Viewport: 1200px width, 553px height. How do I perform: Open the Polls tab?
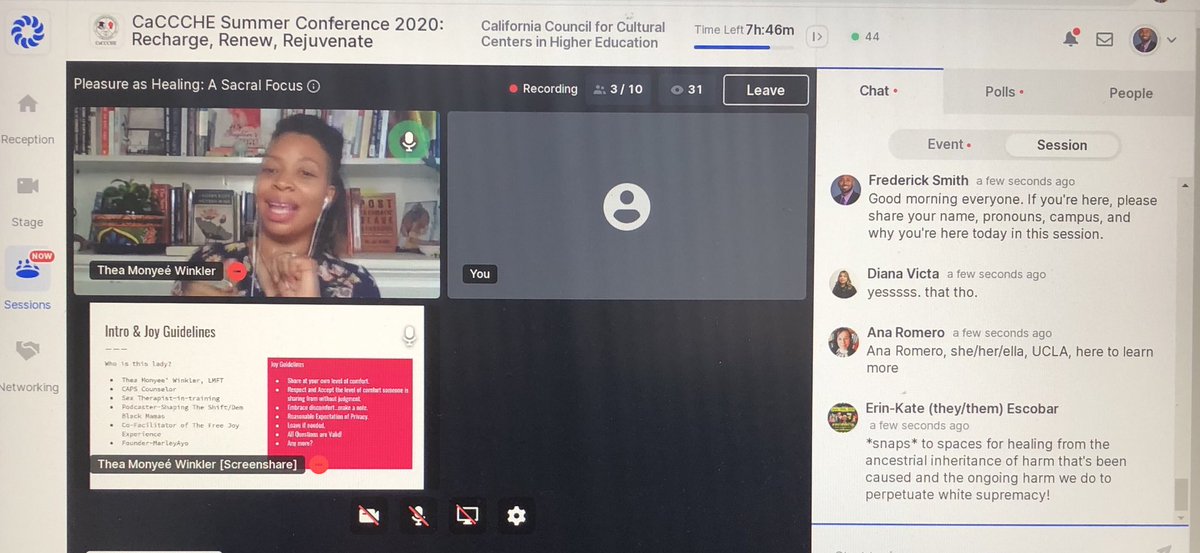point(1004,92)
